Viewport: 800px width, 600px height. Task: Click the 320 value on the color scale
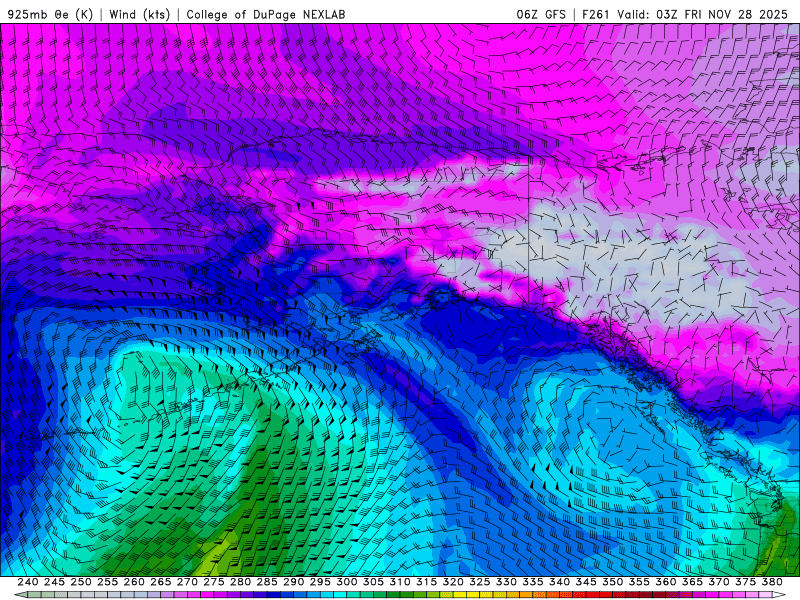(x=453, y=582)
